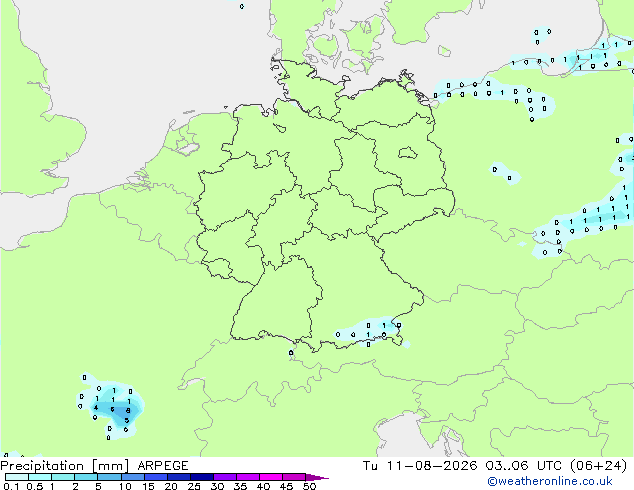Screen dimensions: 634x490
Task: Click the '40' legend scale label
Action: point(263,486)
